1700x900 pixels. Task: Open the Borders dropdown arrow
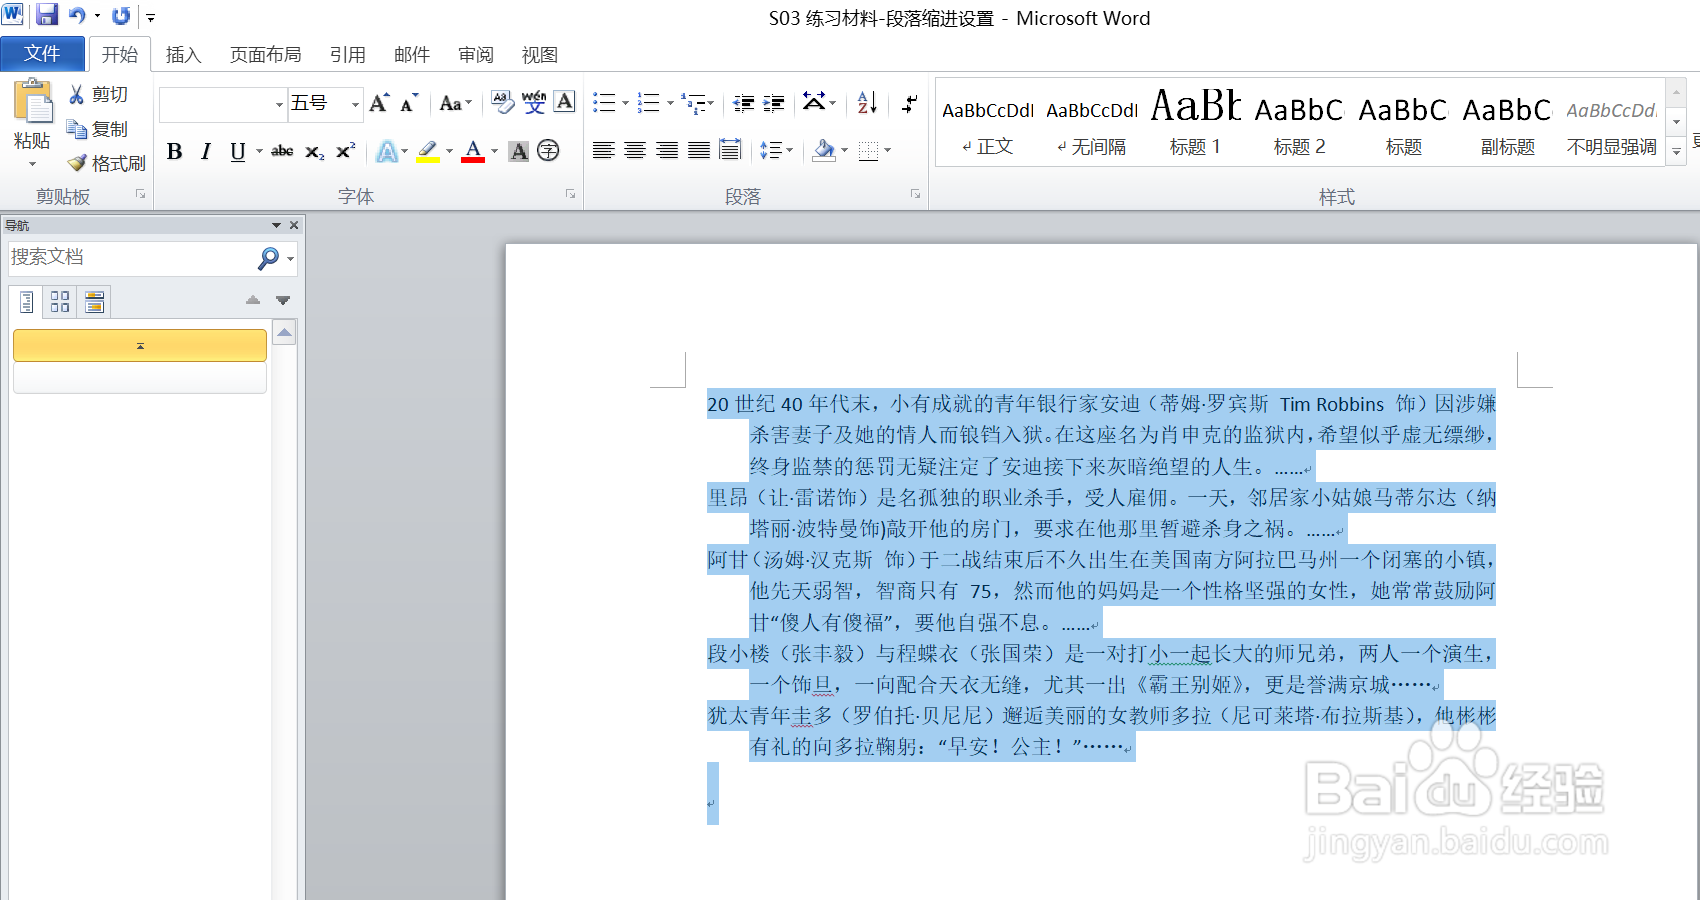(x=887, y=150)
